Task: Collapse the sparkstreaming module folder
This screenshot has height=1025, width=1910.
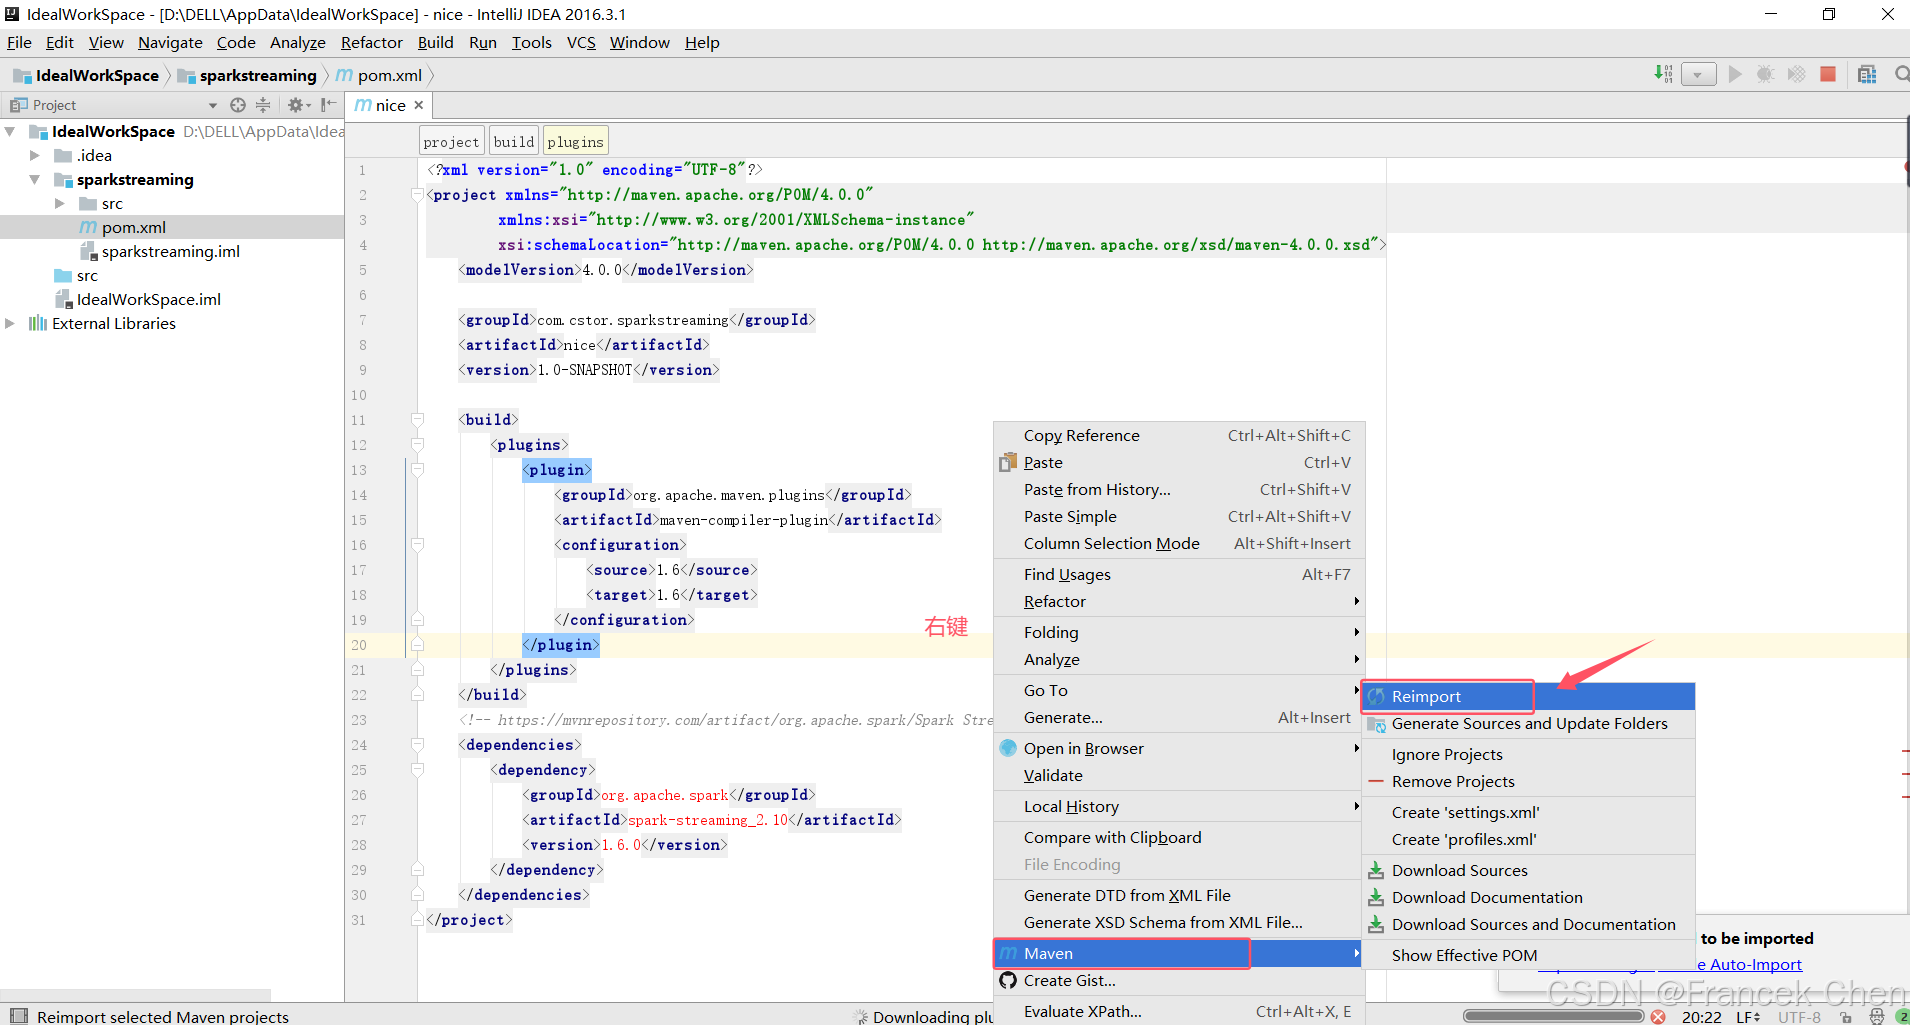Action: click(x=35, y=179)
